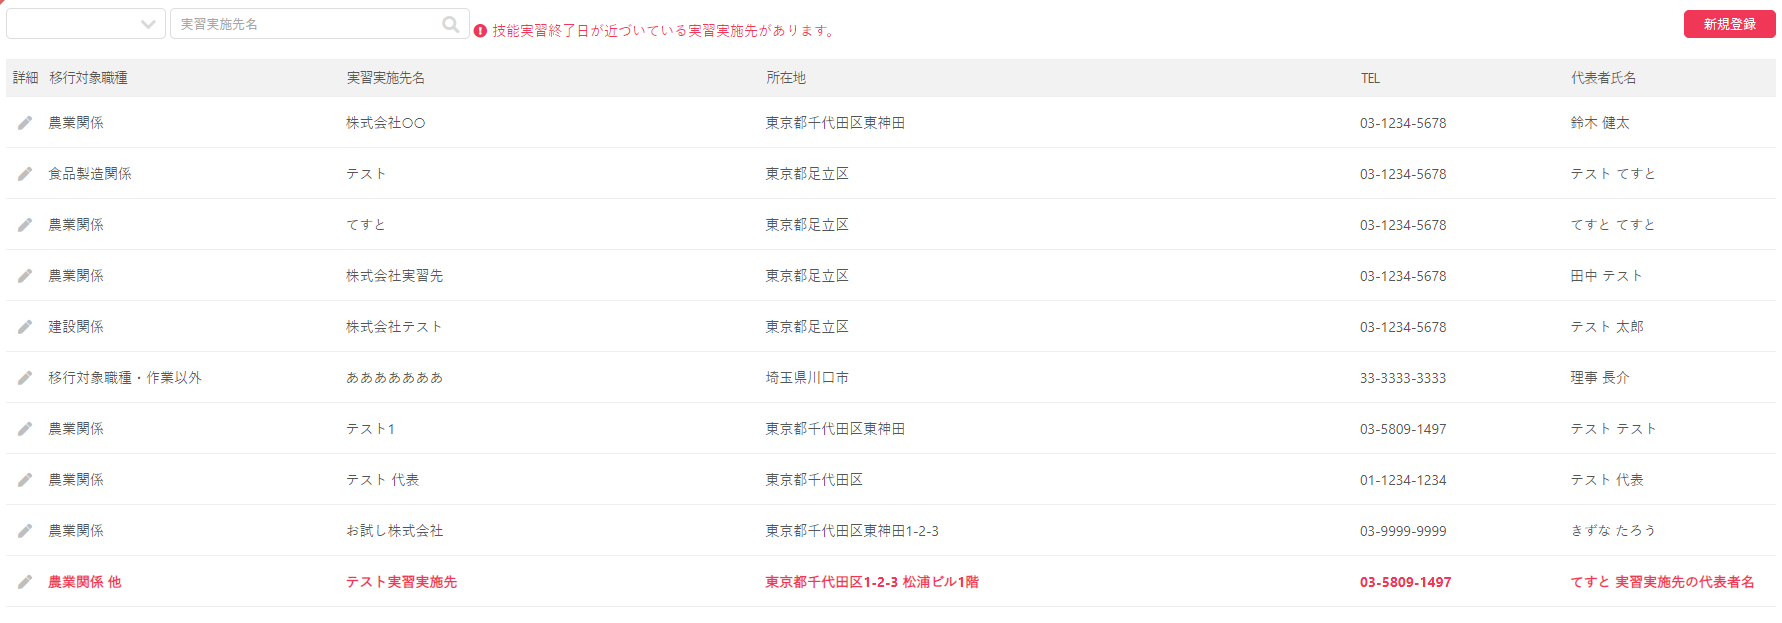Open details for the 食品製造関係 row
1782x623 pixels.
(25, 174)
